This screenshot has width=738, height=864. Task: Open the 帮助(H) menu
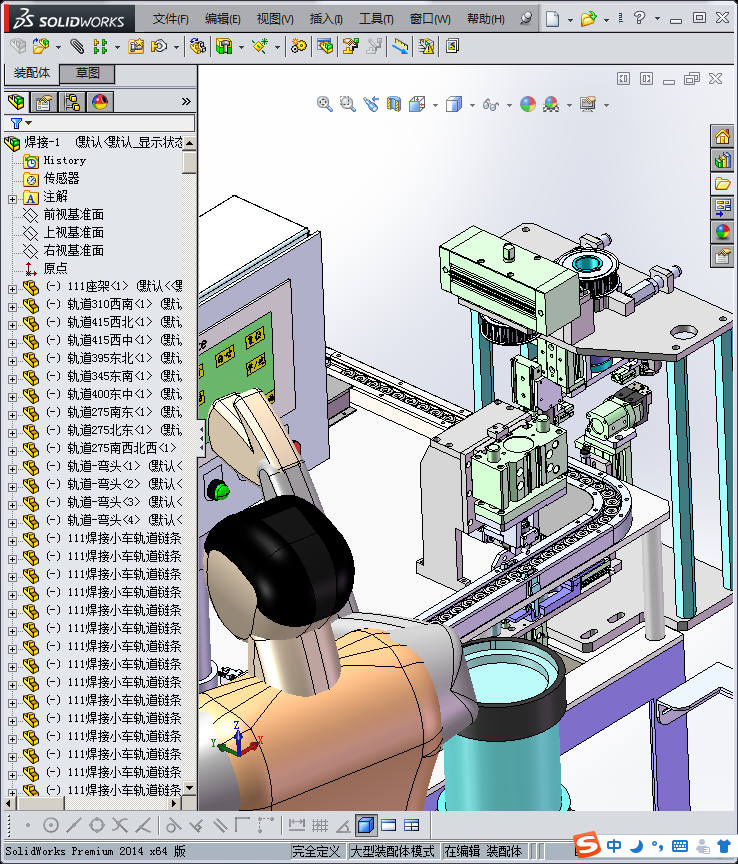(486, 19)
